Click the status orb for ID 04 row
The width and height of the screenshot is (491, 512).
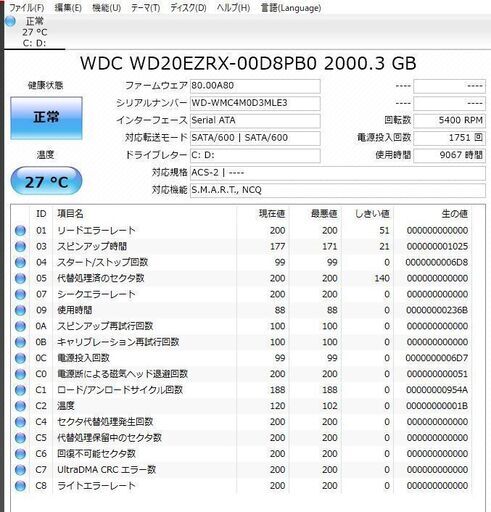(20, 263)
